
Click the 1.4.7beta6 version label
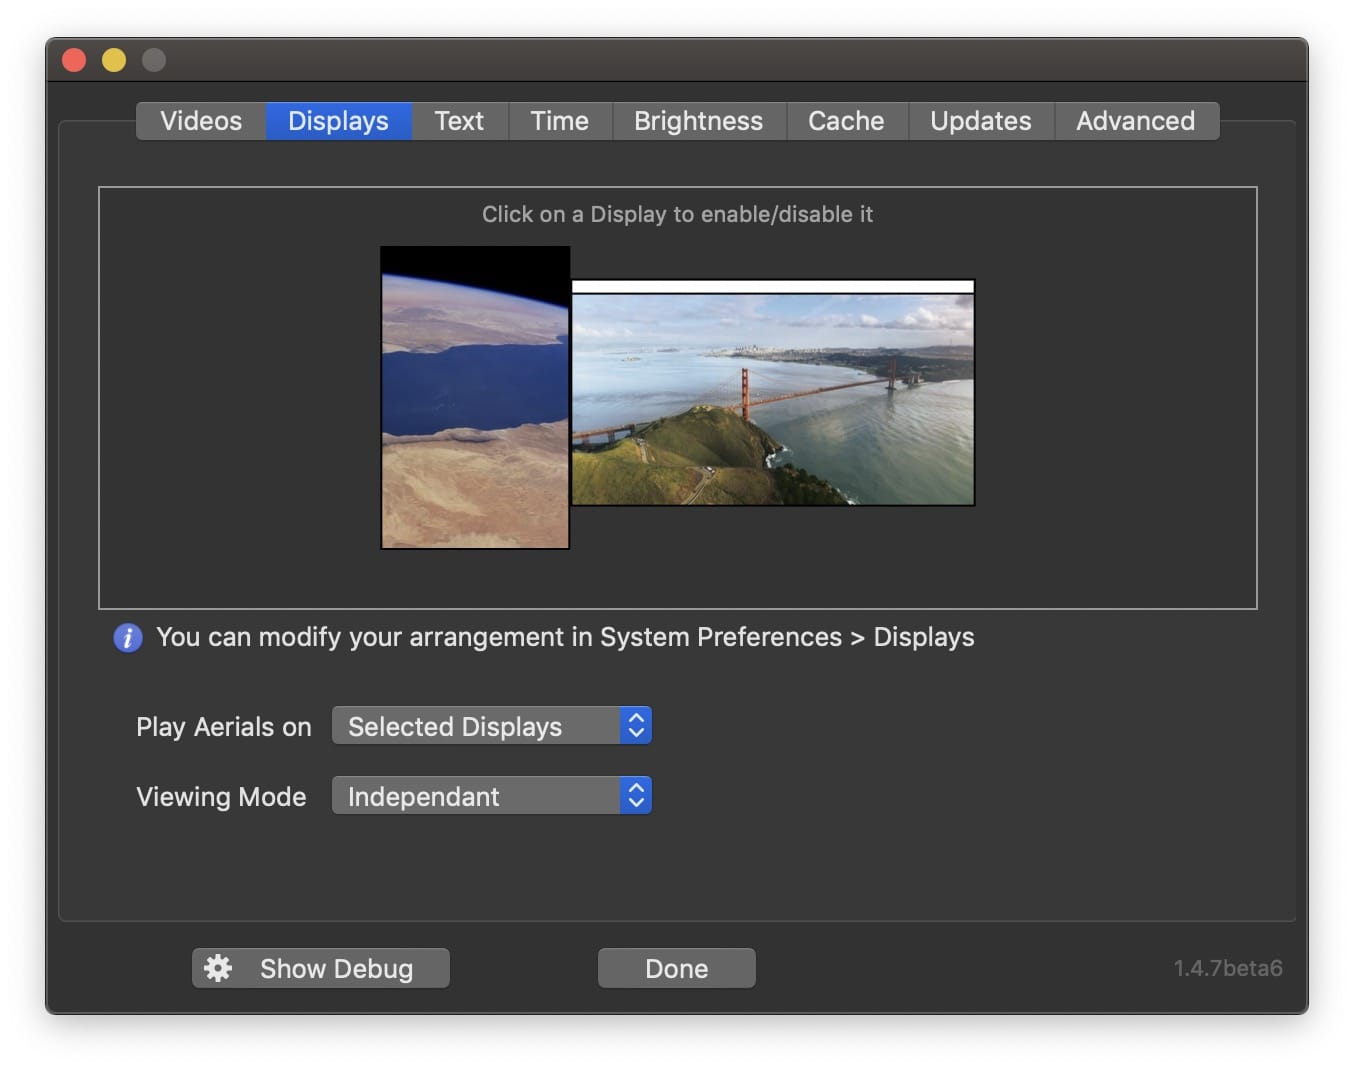tap(1228, 968)
